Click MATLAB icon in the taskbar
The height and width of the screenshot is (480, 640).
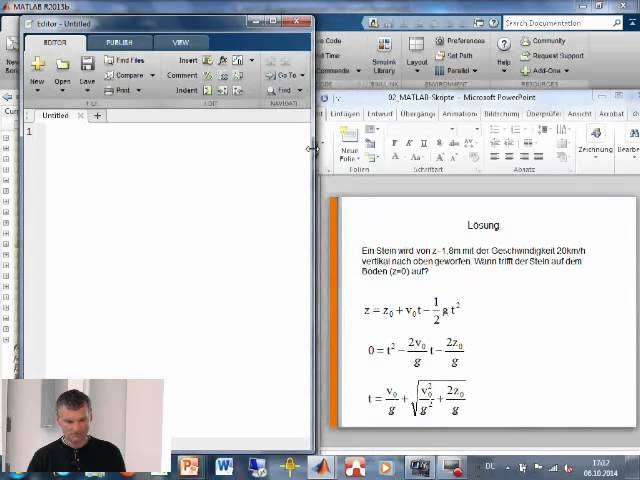pyautogui.click(x=322, y=467)
